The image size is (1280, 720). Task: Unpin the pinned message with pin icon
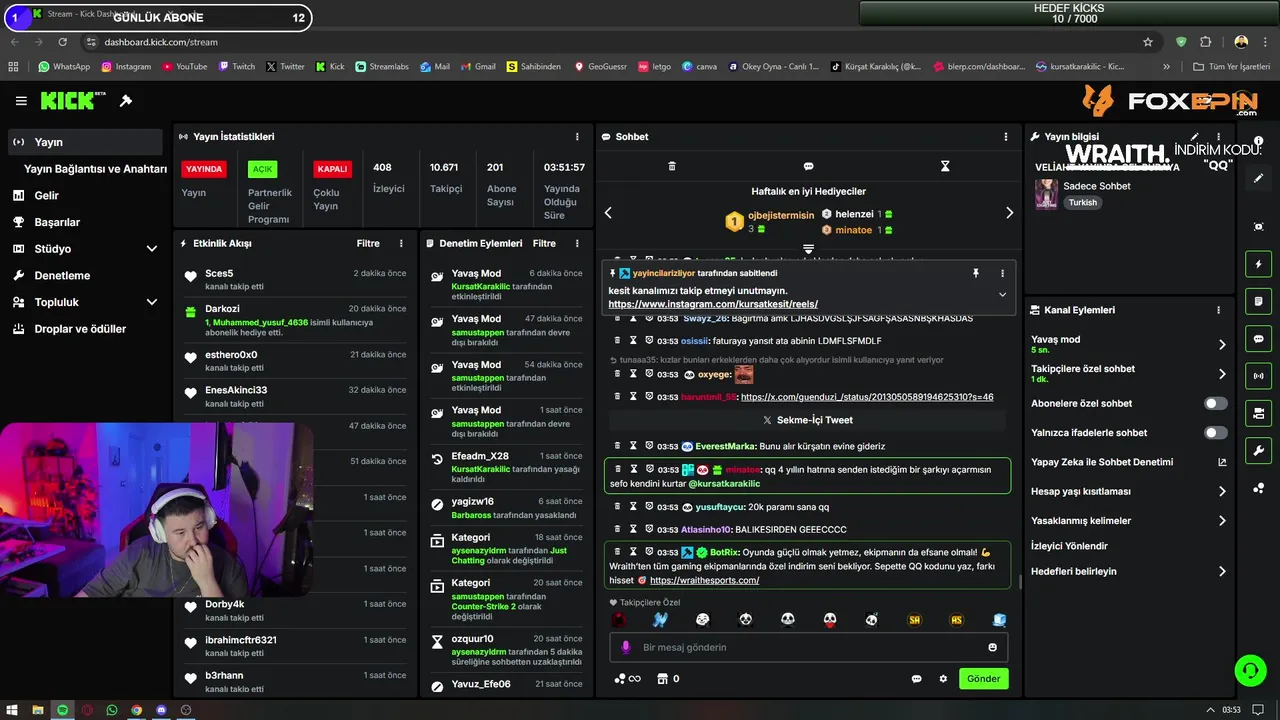click(976, 273)
